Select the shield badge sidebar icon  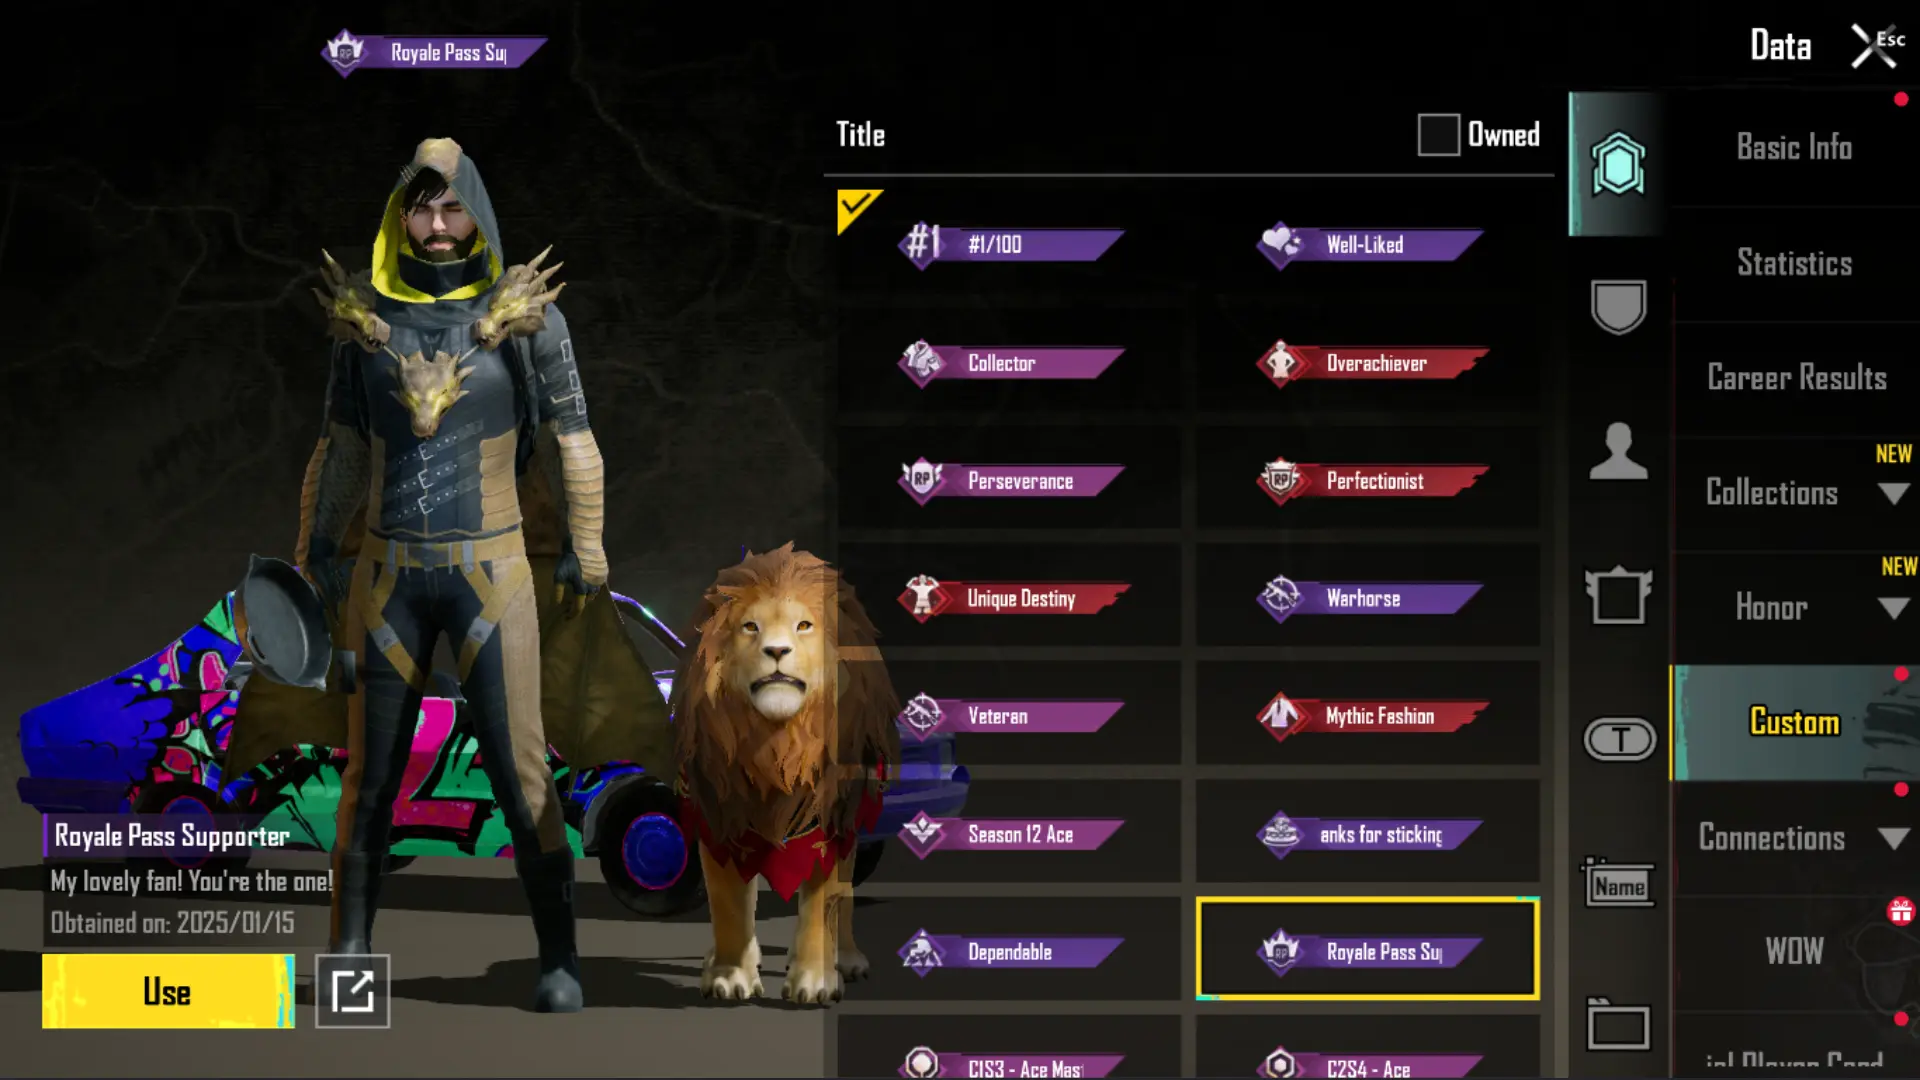click(1618, 306)
